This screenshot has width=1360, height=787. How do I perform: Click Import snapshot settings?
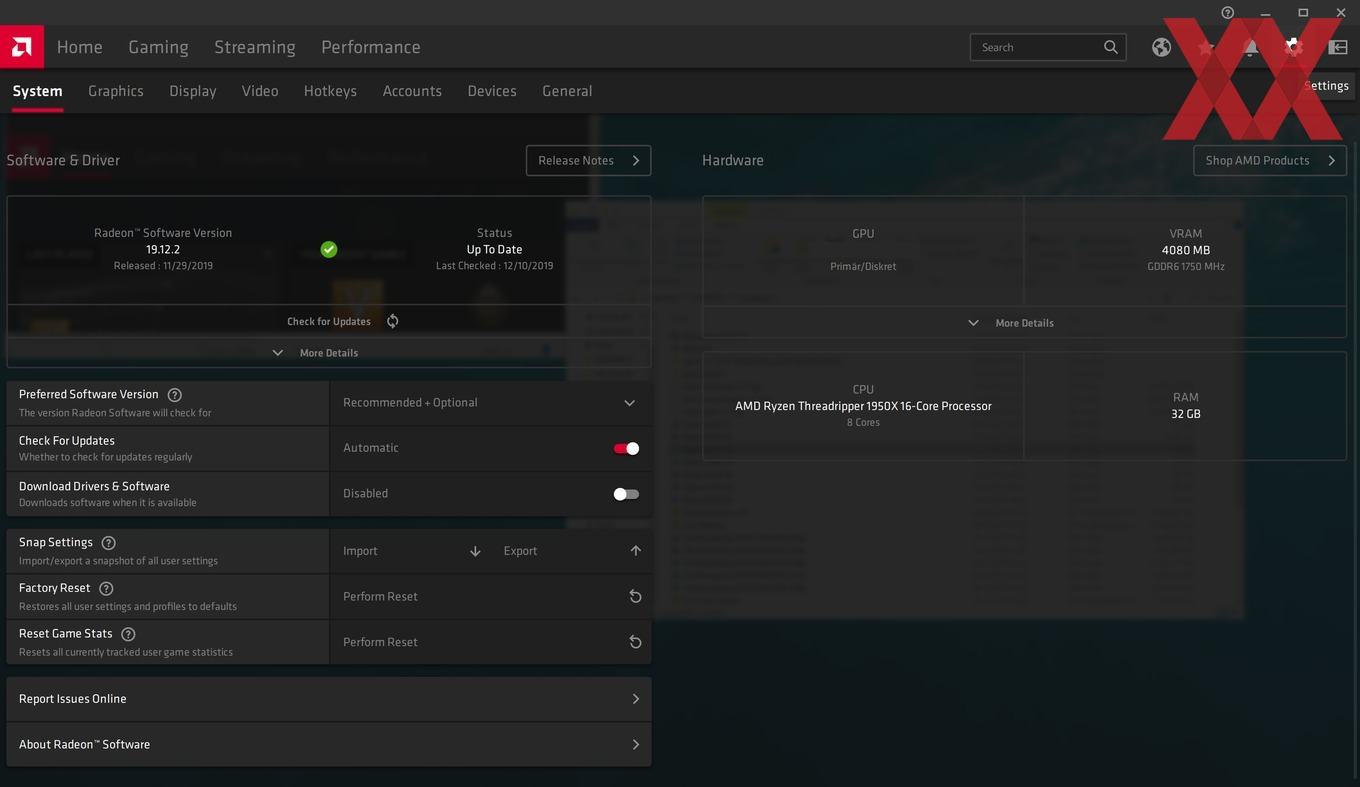coord(360,551)
